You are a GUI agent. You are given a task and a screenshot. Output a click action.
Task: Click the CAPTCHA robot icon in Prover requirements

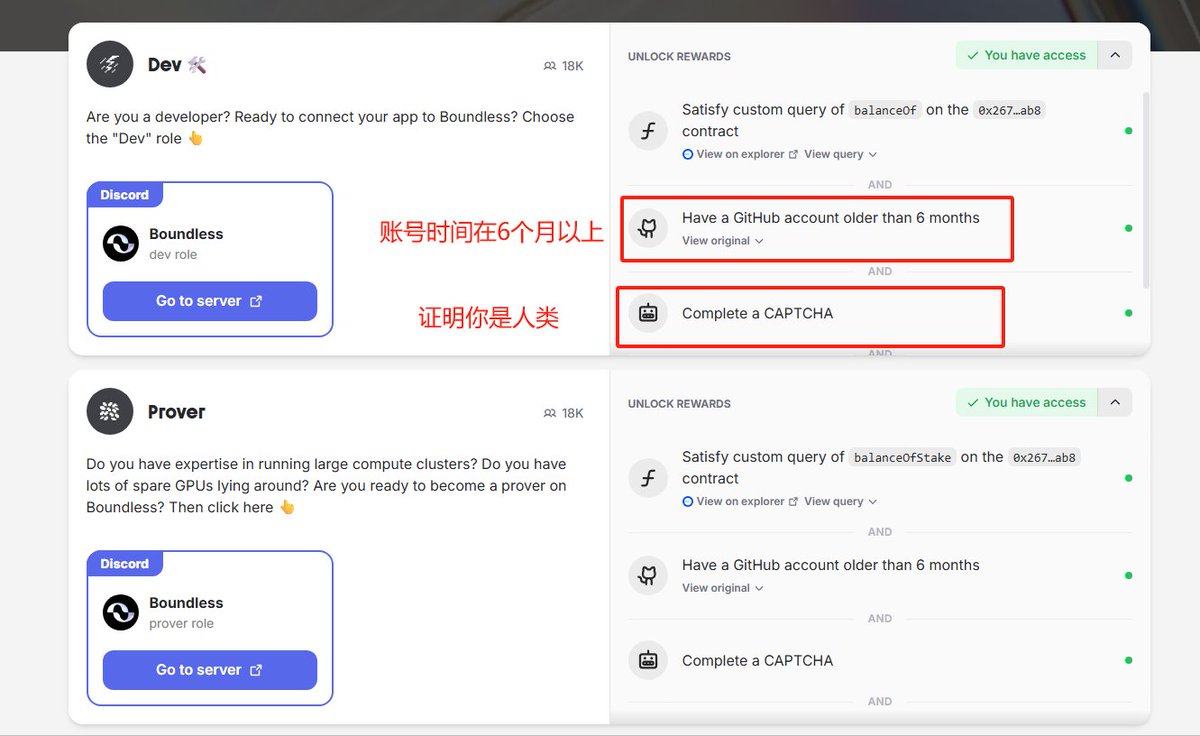click(648, 660)
